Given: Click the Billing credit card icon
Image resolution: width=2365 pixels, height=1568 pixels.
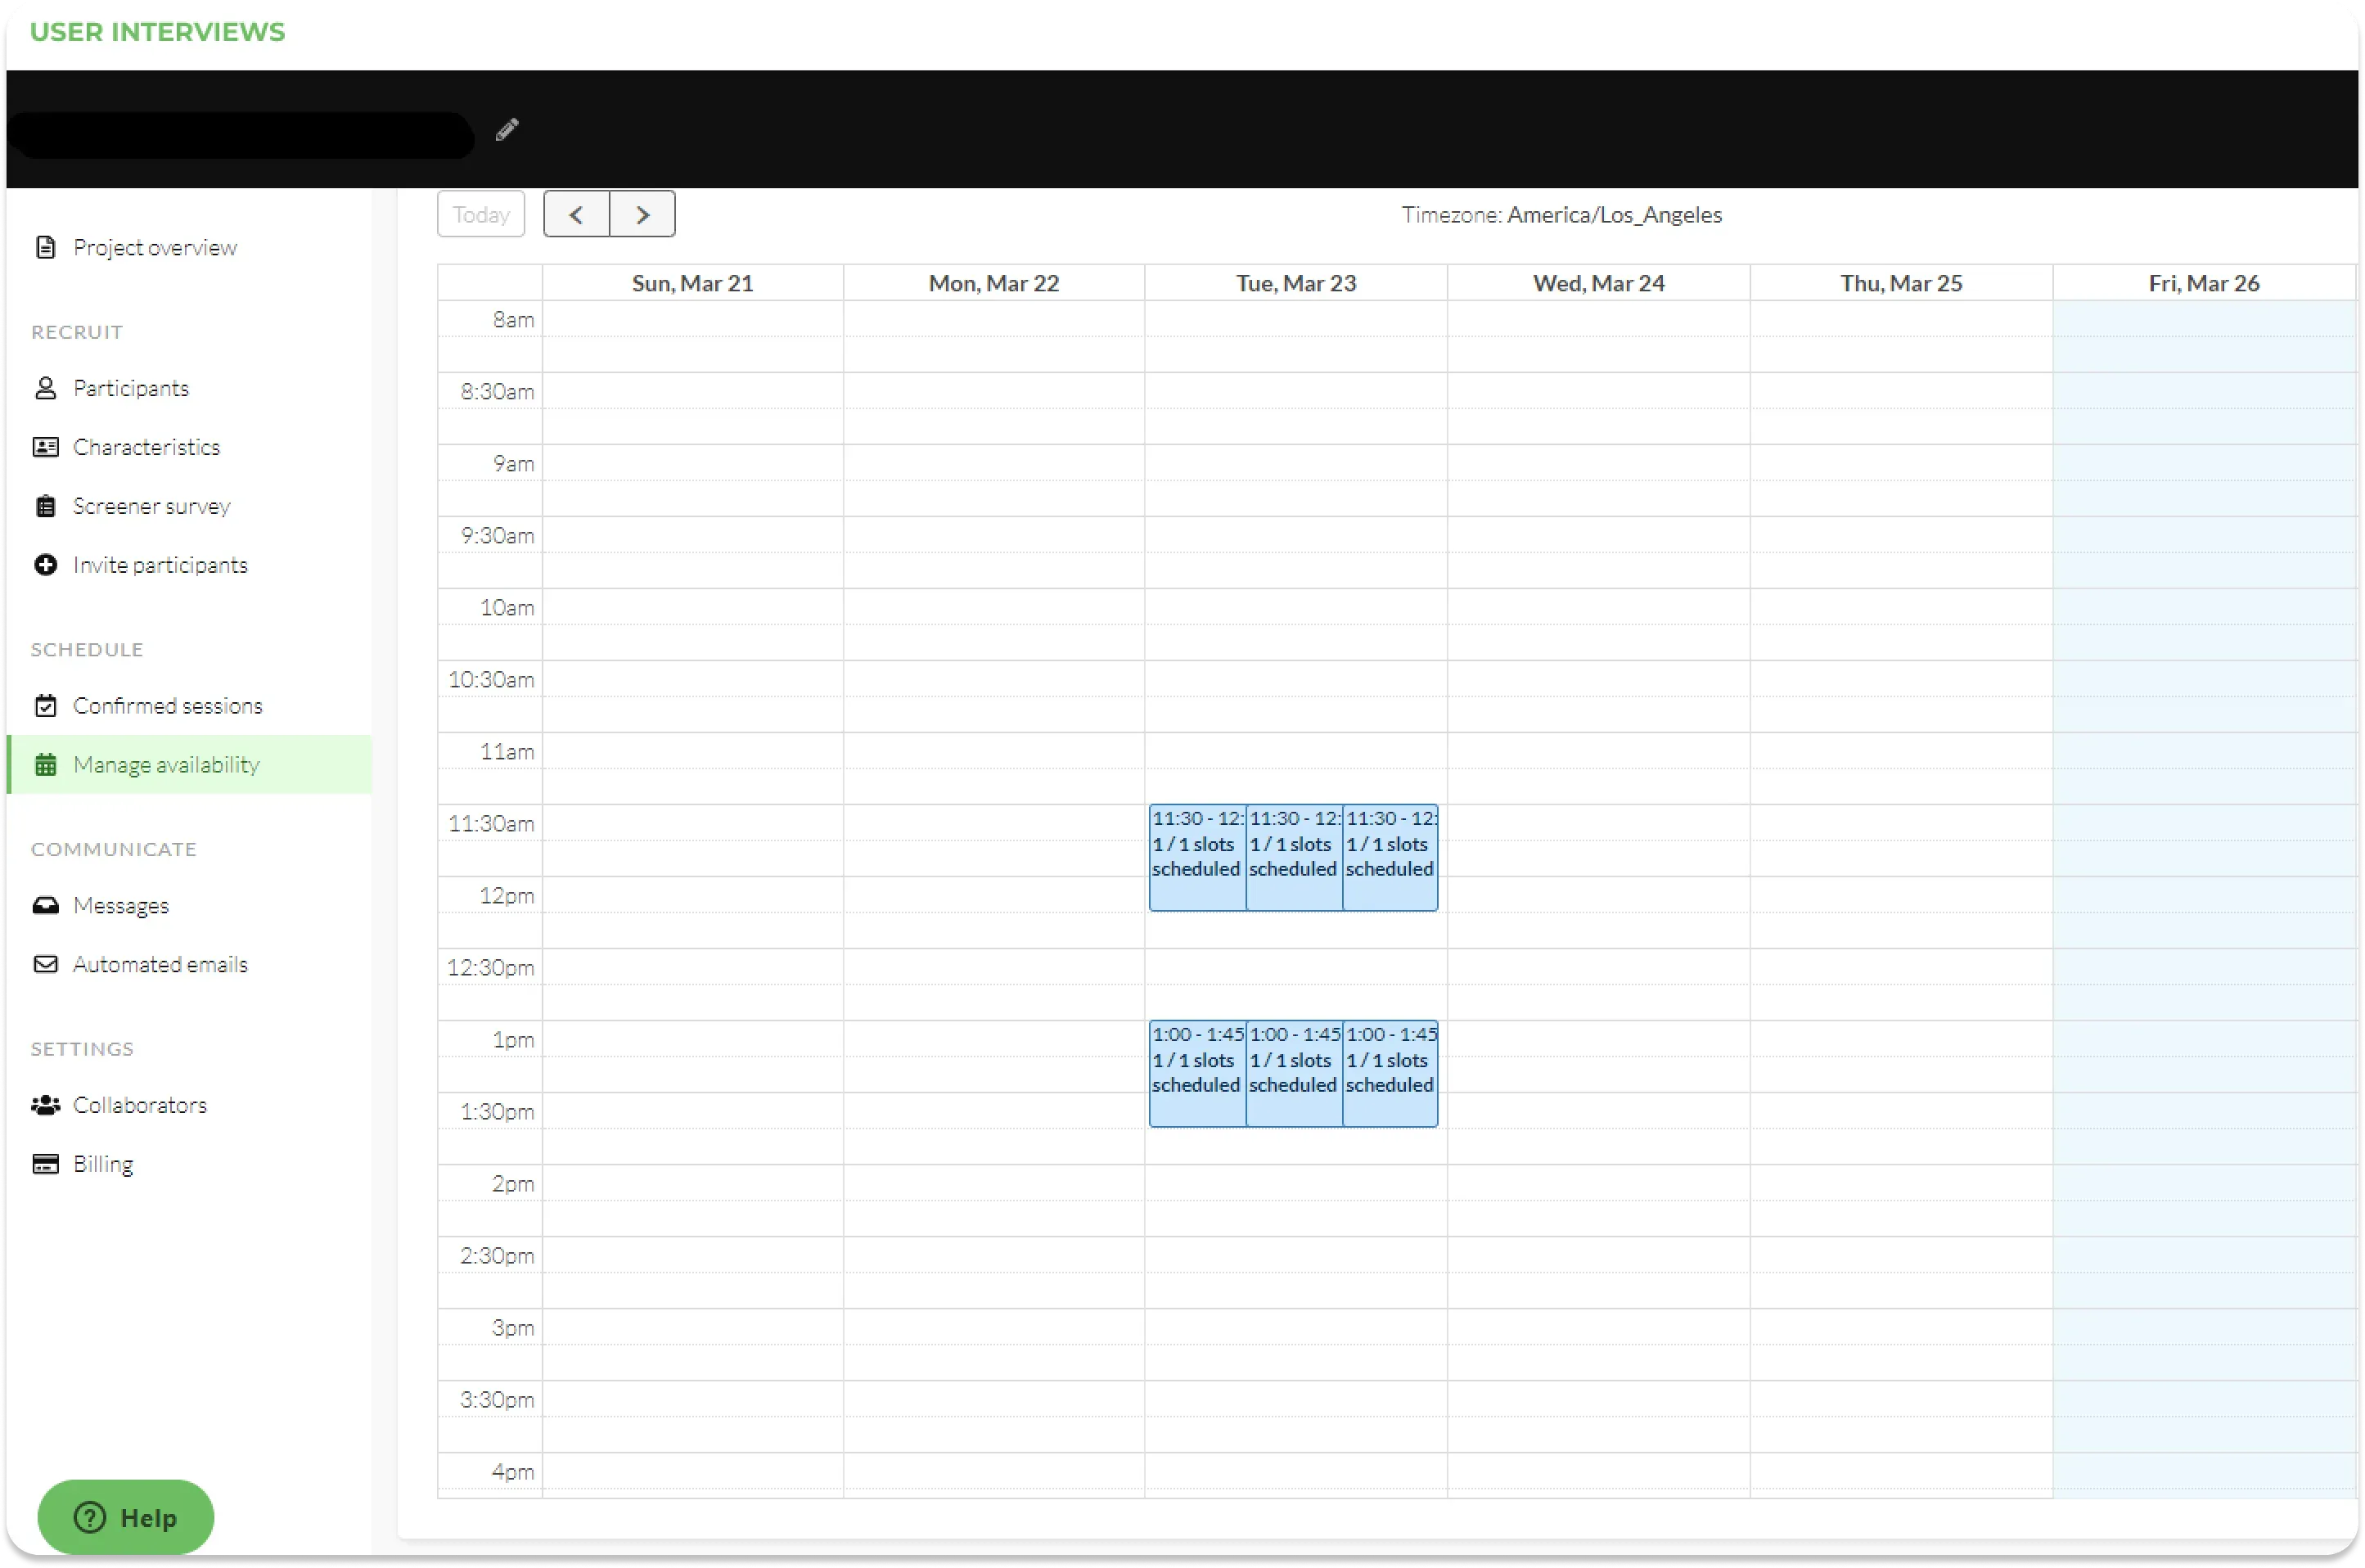Looking at the screenshot, I should coord(46,1164).
